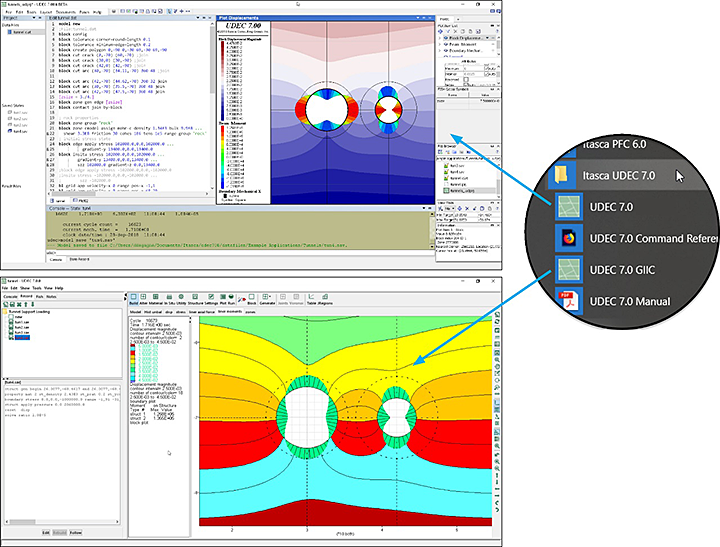Toggle Beam Moment plot item visibility

(445, 45)
